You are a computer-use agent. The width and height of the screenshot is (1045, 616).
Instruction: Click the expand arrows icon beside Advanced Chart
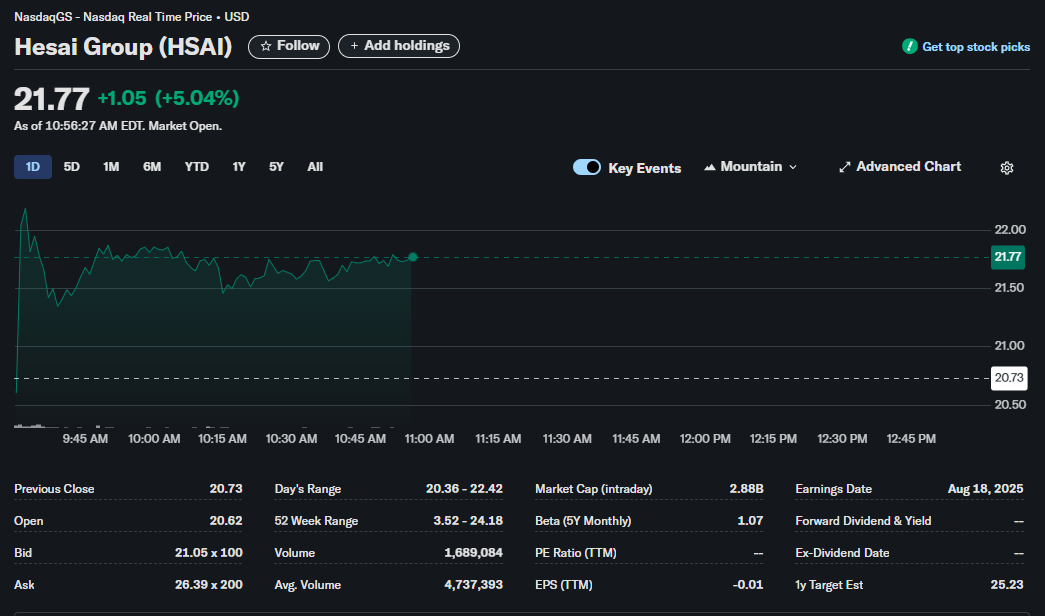click(x=844, y=167)
